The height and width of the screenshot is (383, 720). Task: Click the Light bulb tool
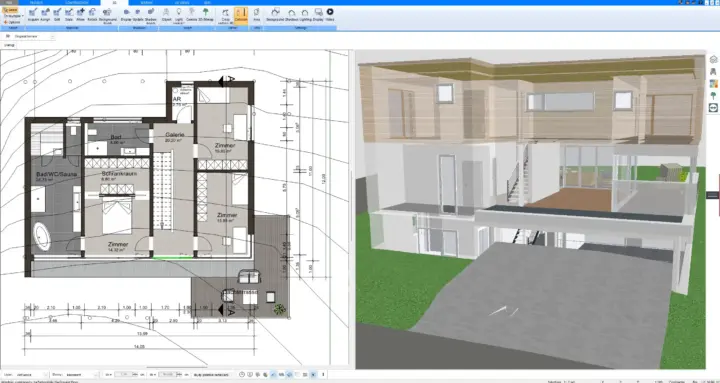click(x=179, y=16)
